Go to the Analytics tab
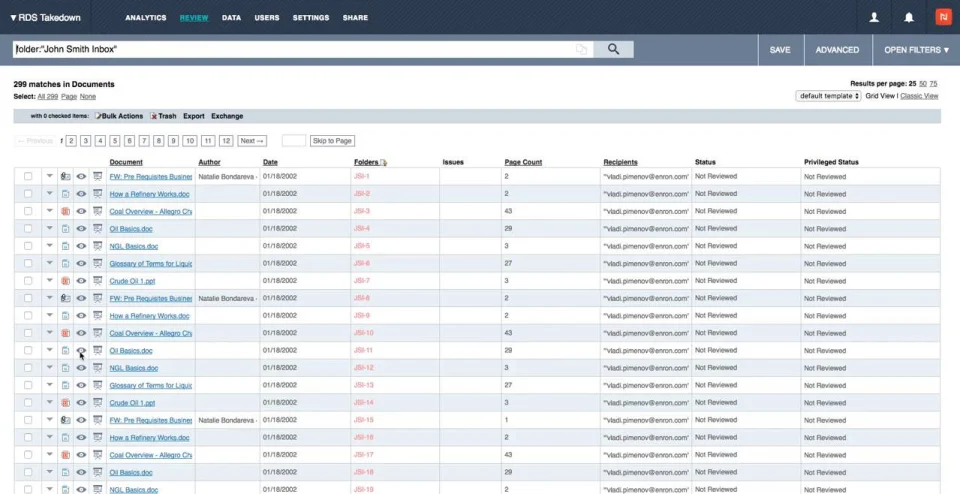This screenshot has height=494, width=960. coord(146,18)
